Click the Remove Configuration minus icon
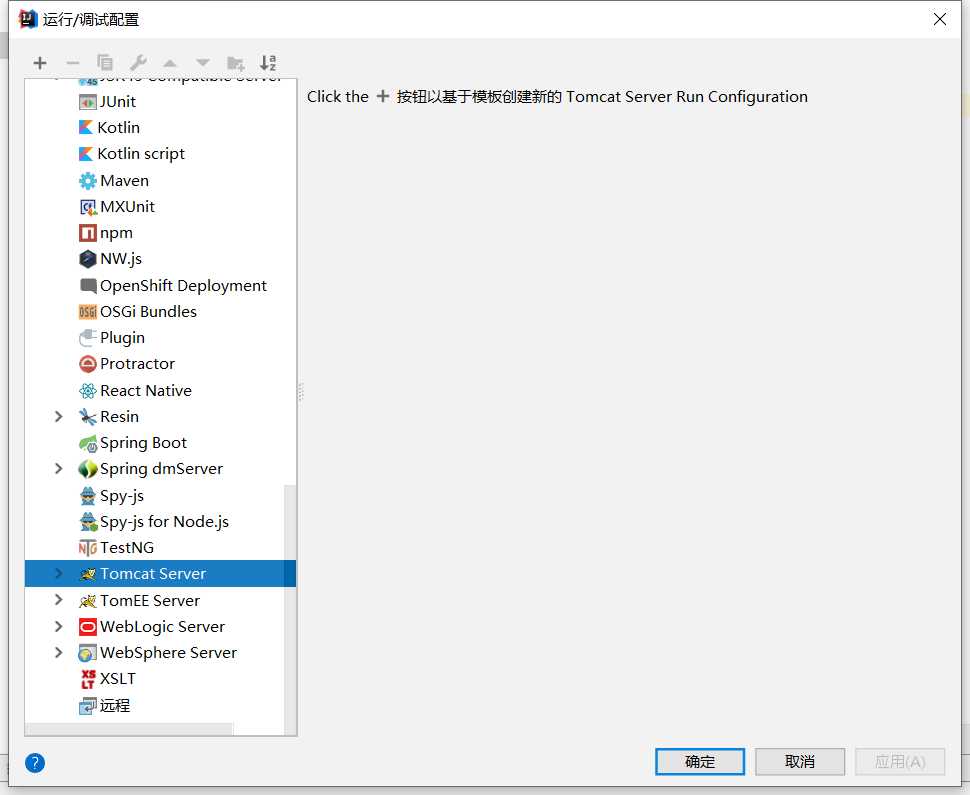Image resolution: width=970 pixels, height=795 pixels. [x=72, y=63]
